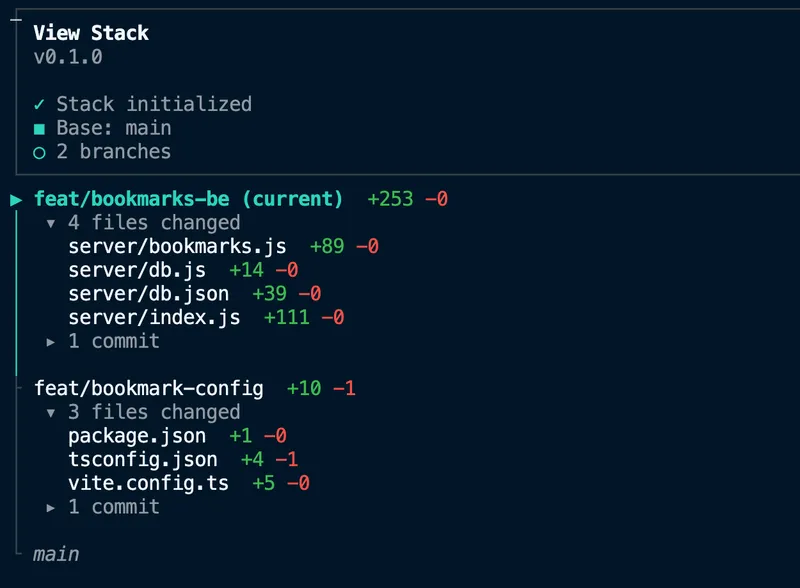This screenshot has height=588, width=800.
Task: Open server/index.js file entry
Action: [x=154, y=317]
